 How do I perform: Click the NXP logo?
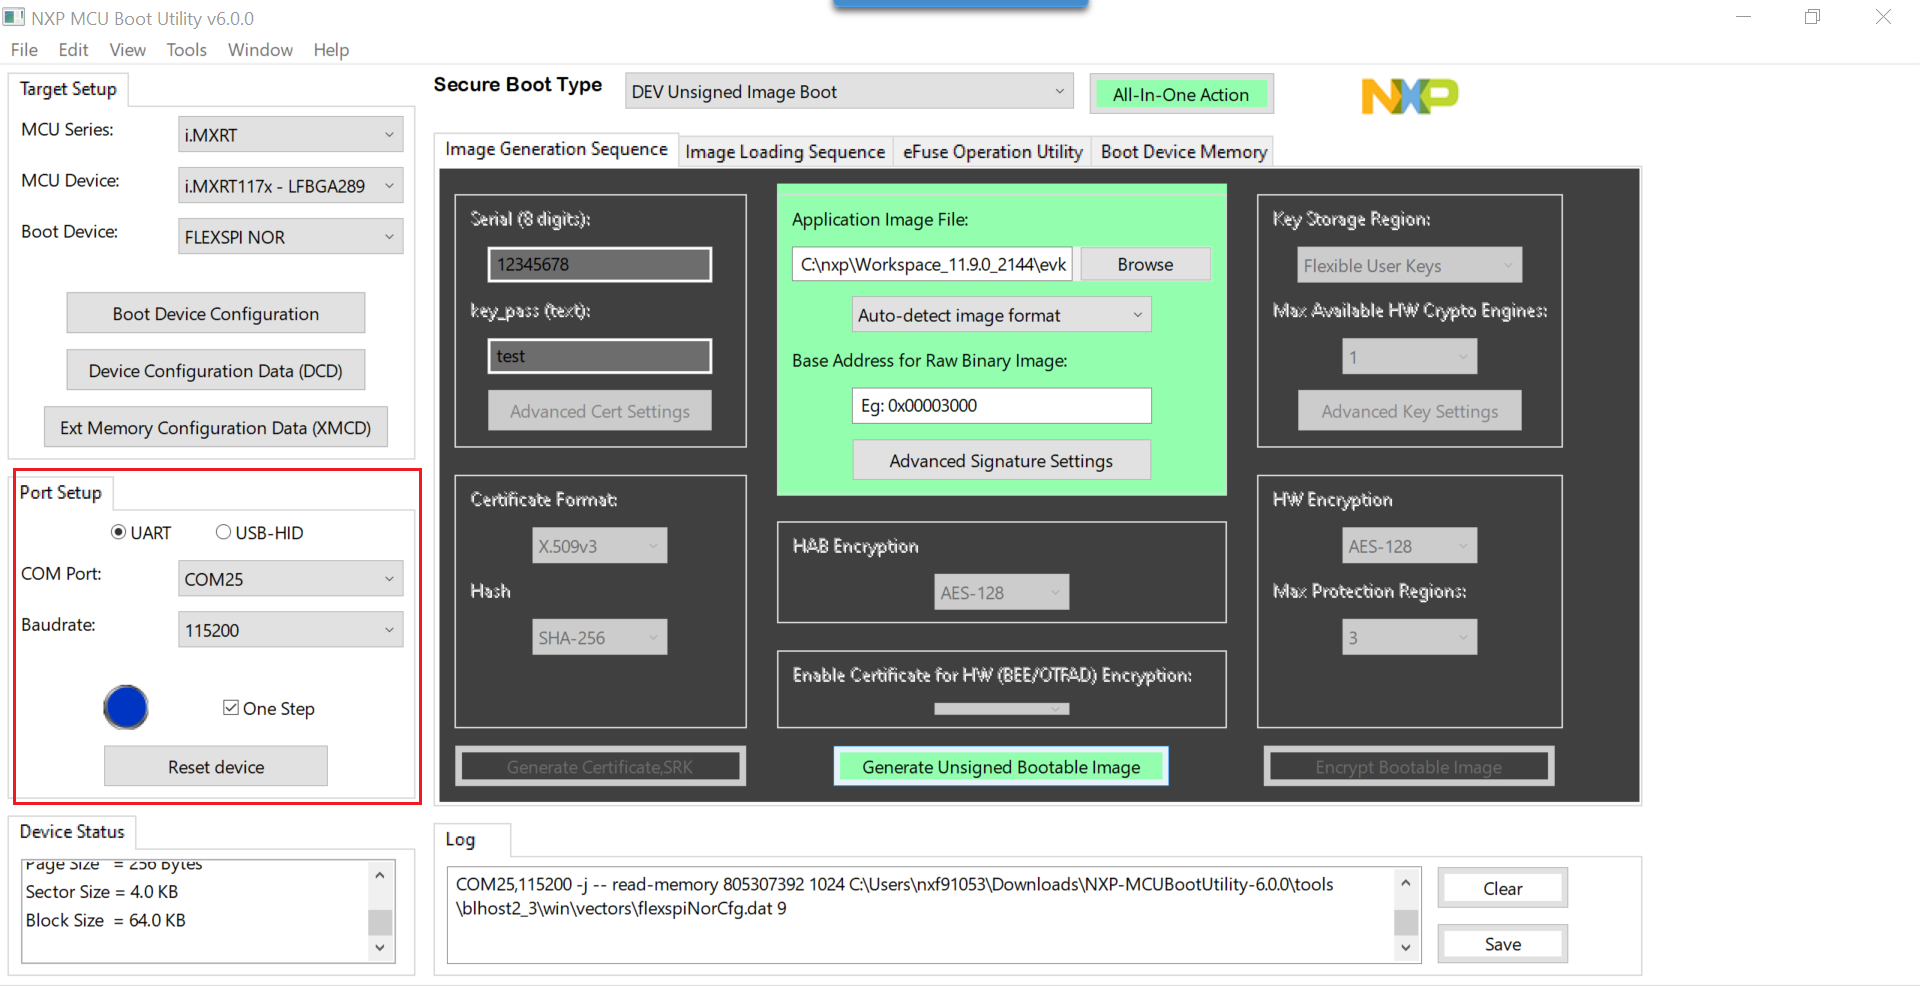(1410, 95)
